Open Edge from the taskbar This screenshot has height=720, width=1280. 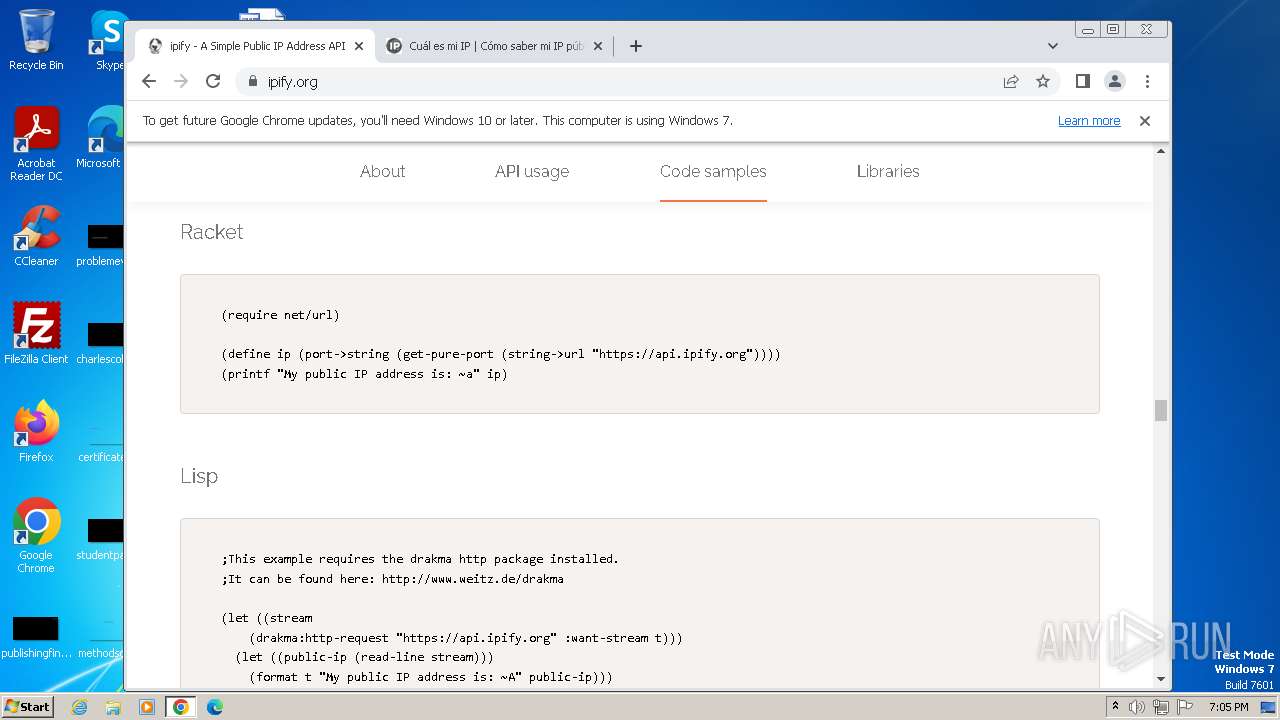(x=214, y=707)
